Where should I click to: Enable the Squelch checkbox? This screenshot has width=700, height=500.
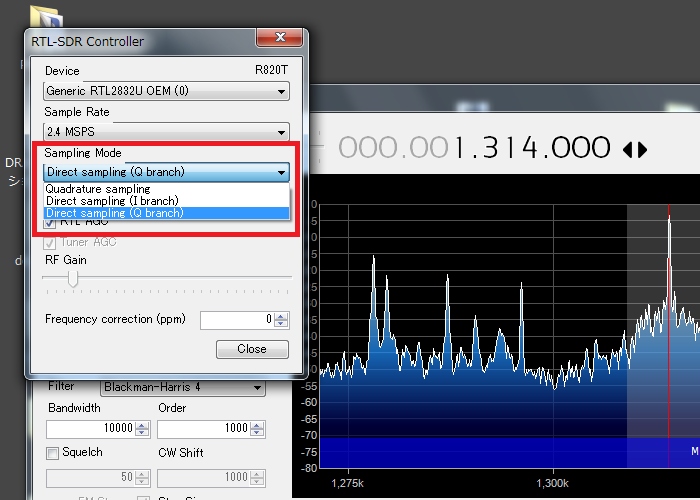[x=52, y=453]
